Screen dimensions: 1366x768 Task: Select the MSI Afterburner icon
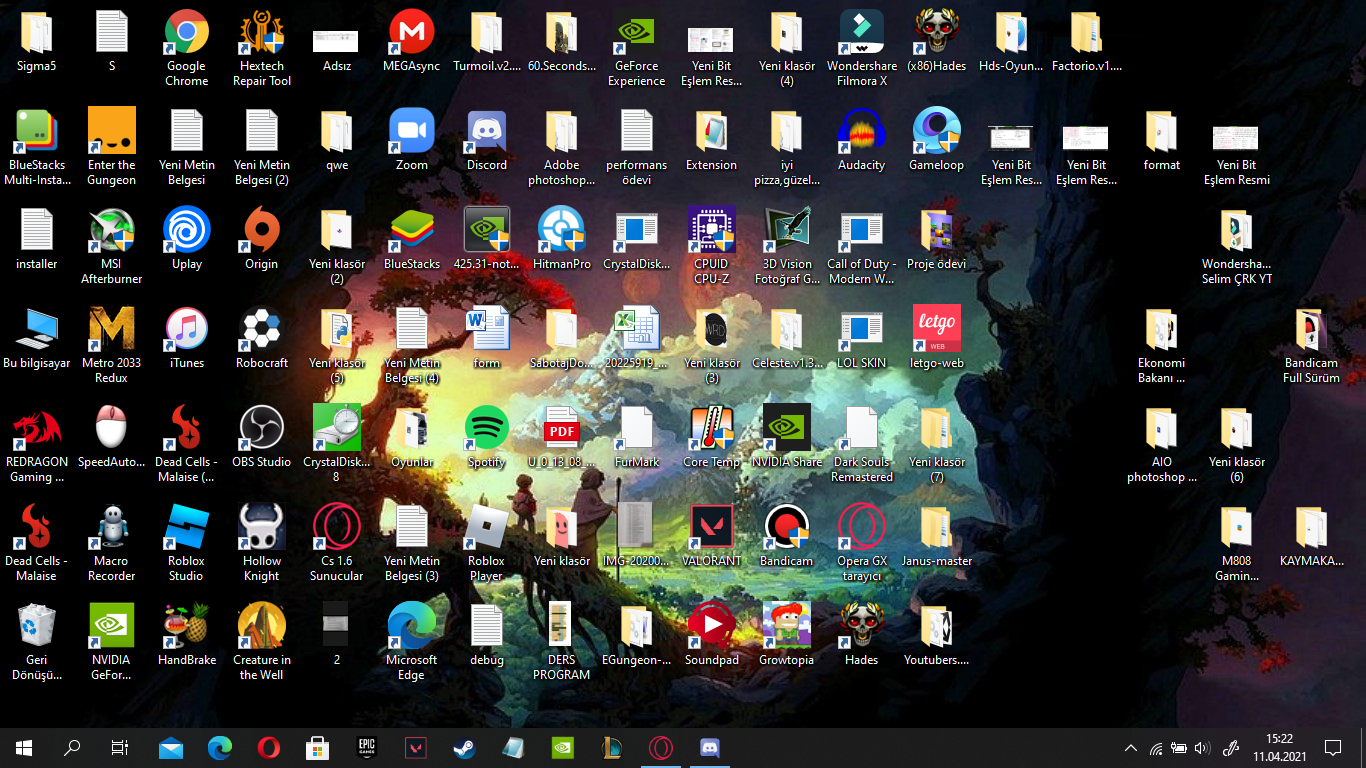pyautogui.click(x=112, y=246)
